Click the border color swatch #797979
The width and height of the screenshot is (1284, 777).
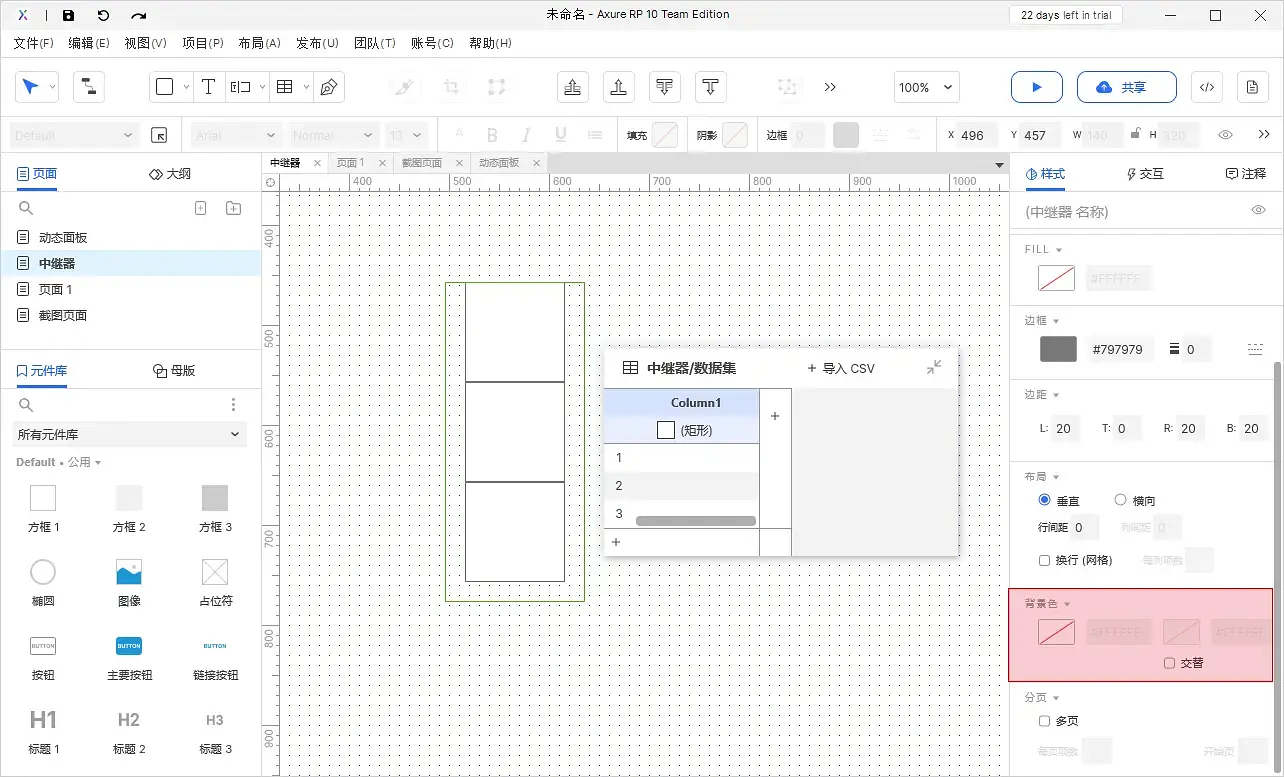click(1058, 349)
